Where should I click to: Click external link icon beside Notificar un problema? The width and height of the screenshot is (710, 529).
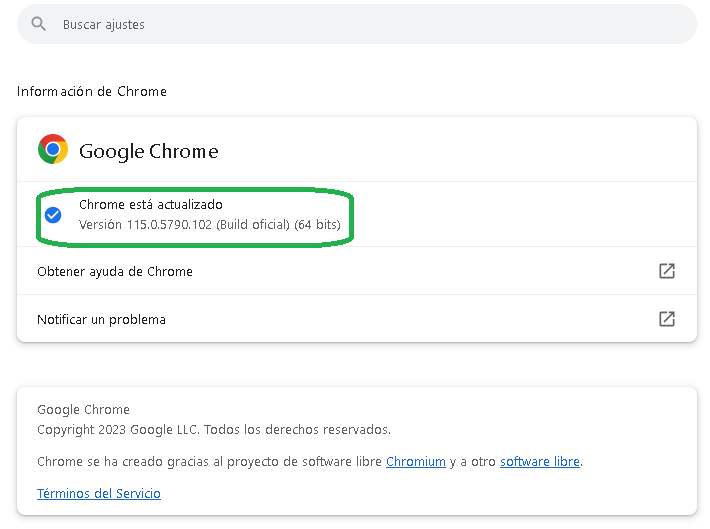click(667, 319)
